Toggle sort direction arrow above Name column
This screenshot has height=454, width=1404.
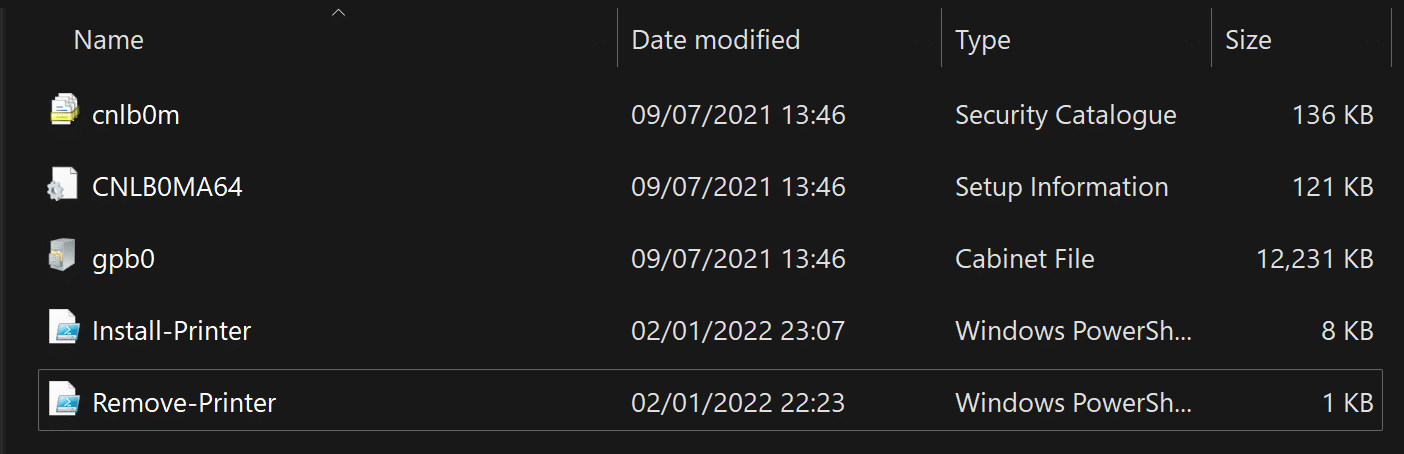pos(338,12)
